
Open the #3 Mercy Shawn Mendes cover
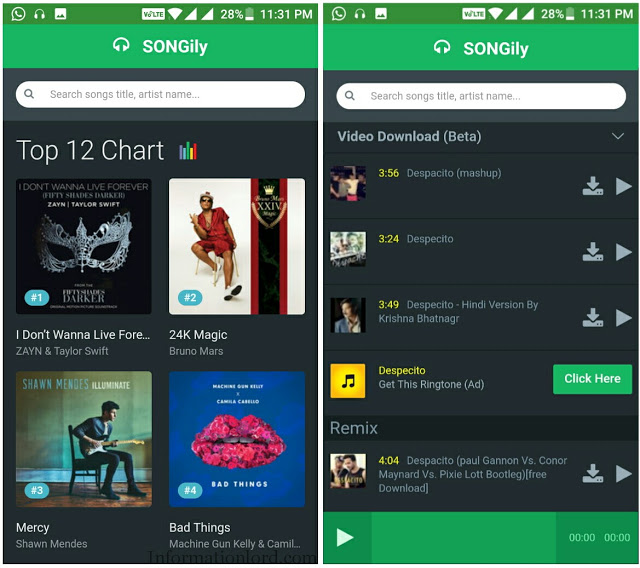(84, 439)
